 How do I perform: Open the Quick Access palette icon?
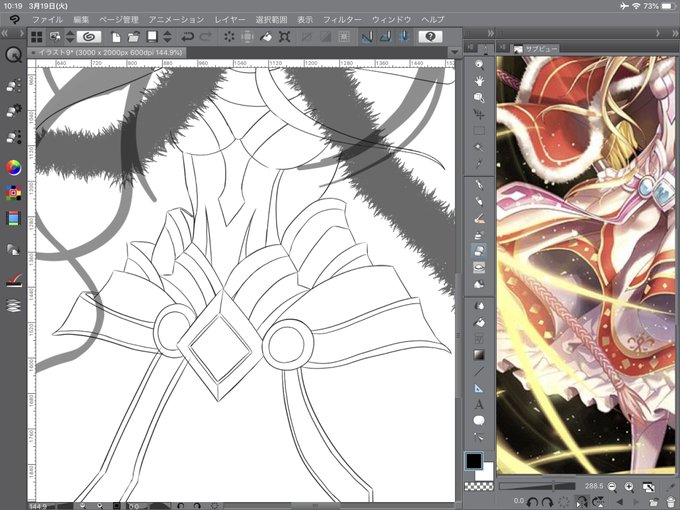coord(13,55)
